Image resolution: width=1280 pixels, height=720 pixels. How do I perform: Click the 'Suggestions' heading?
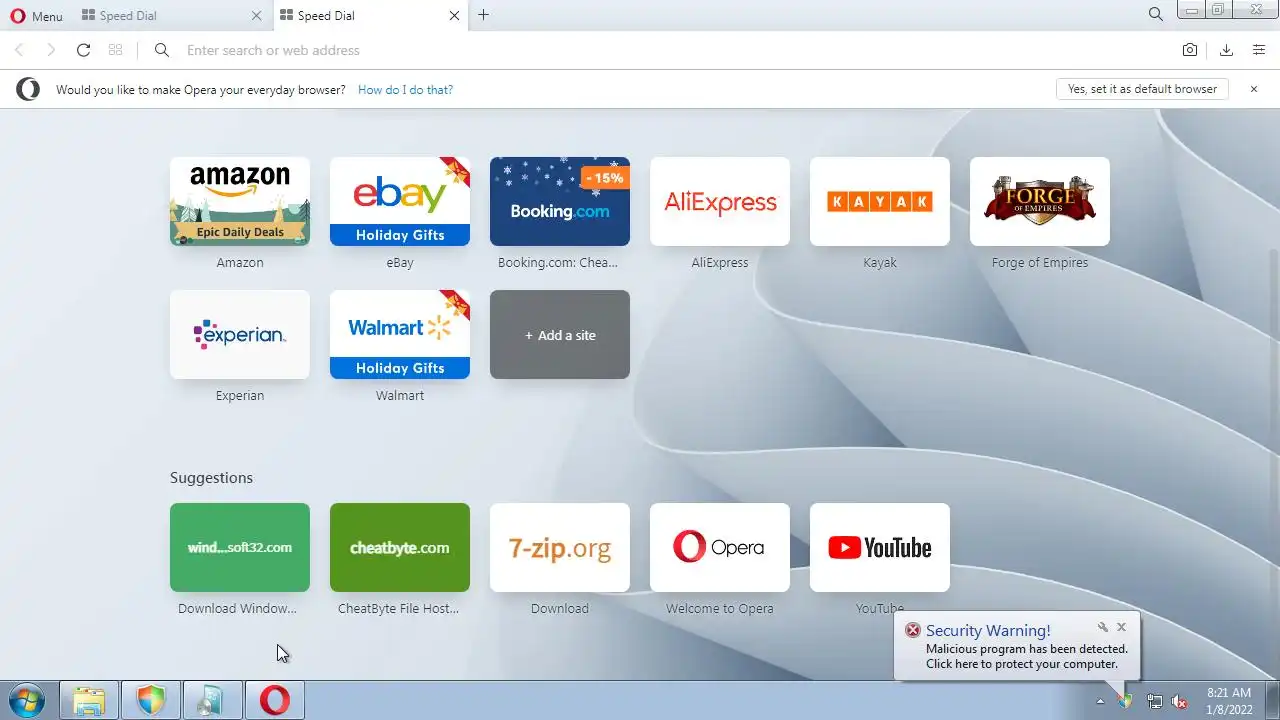pos(211,478)
